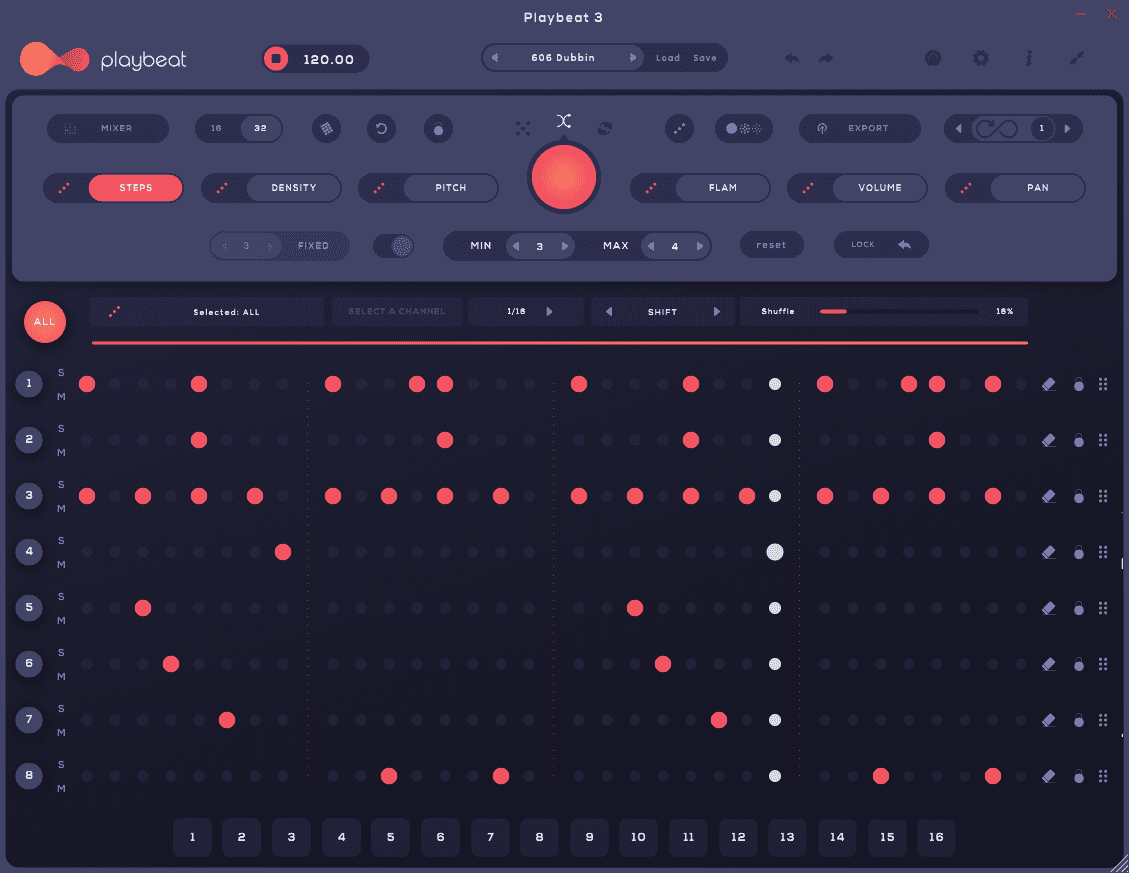Mute channel 4 with the M button
This screenshot has width=1129, height=873.
point(61,564)
